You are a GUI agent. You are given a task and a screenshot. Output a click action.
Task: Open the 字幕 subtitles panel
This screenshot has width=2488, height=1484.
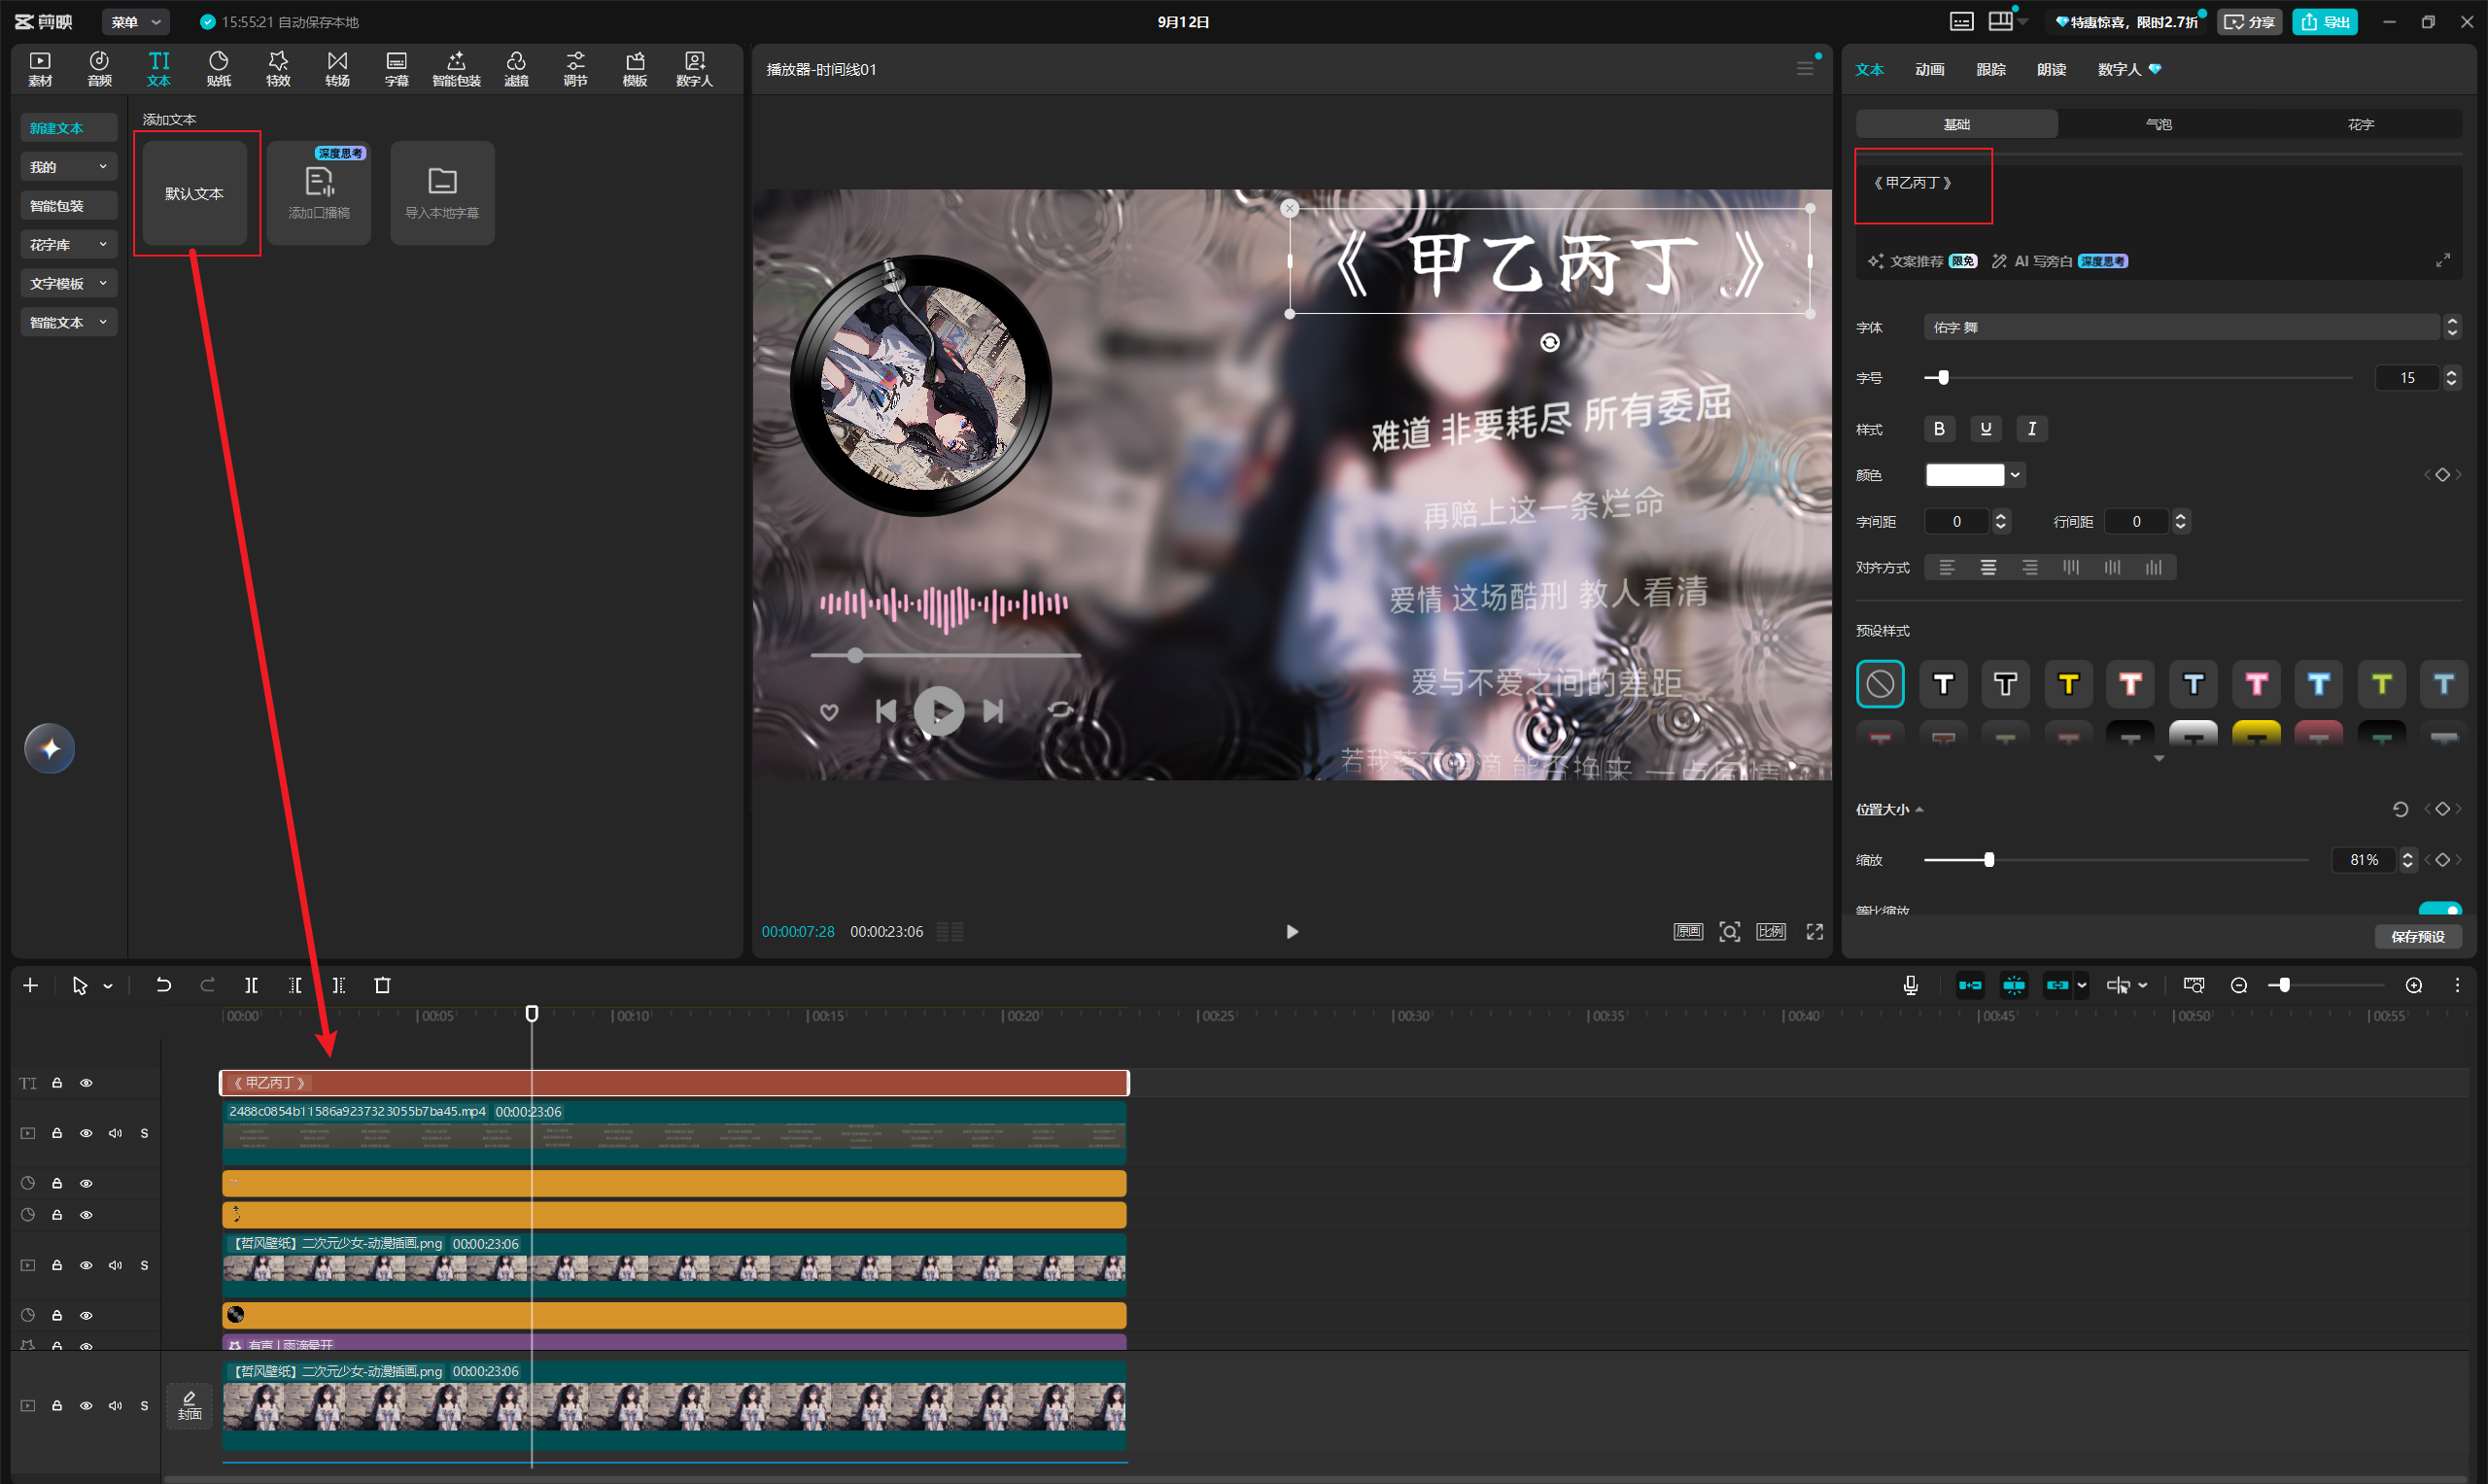pos(396,69)
